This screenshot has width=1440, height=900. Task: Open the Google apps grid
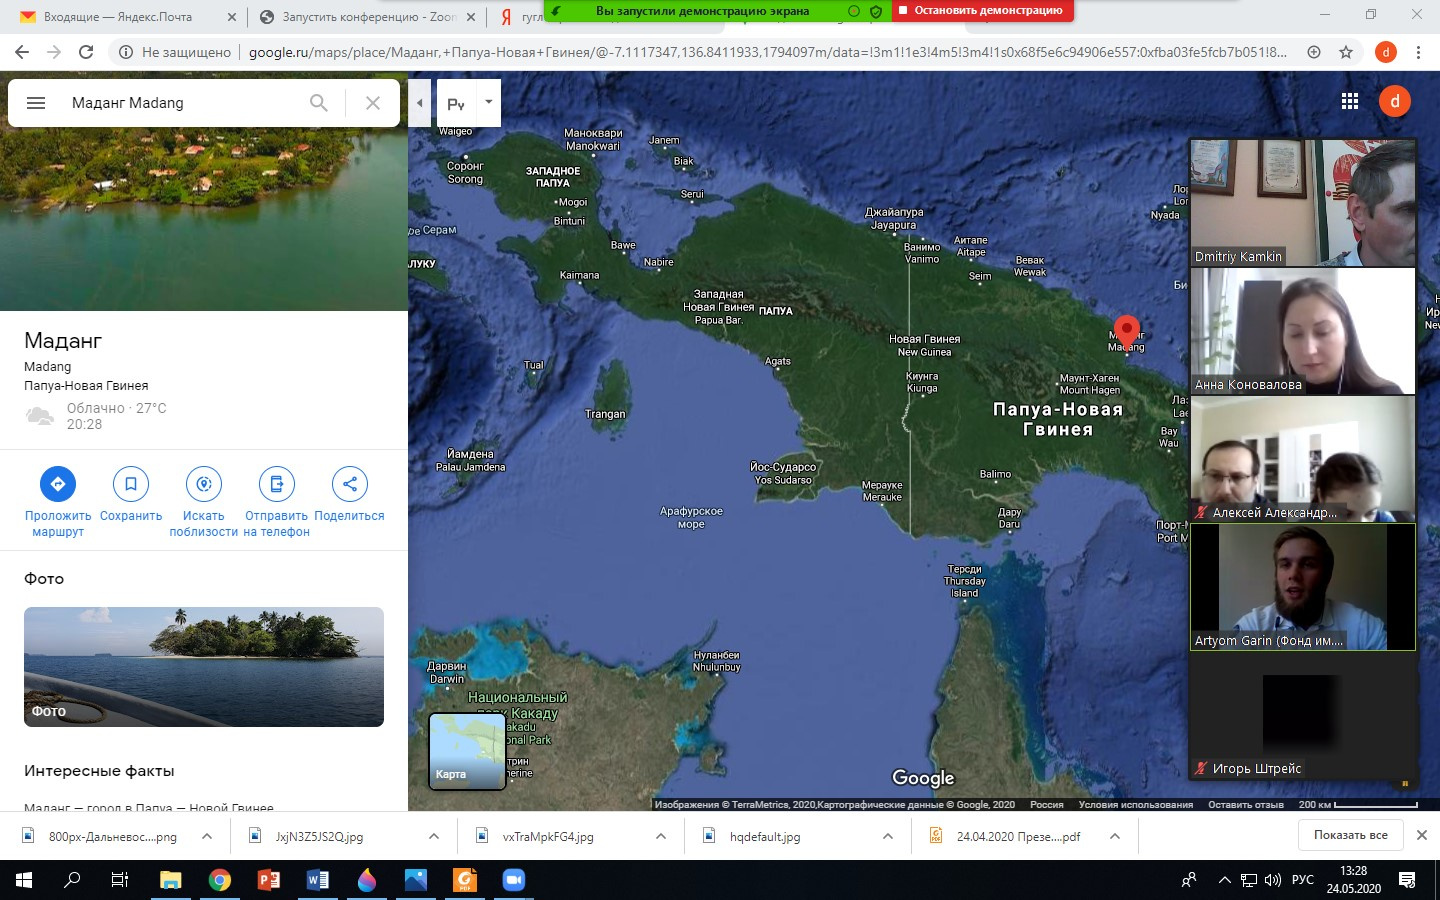[1350, 101]
